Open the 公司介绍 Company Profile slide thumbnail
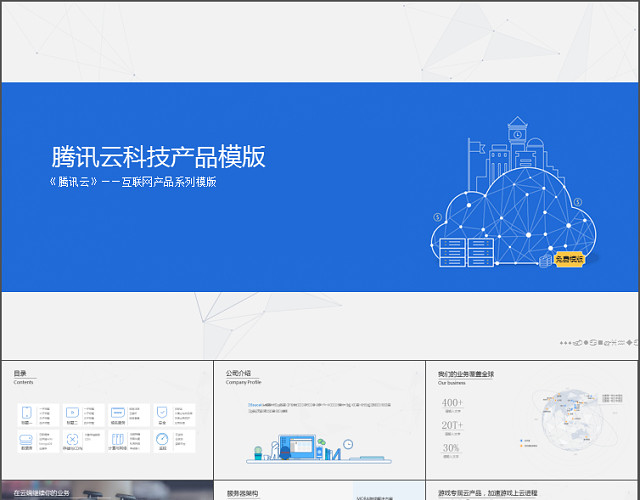The width and height of the screenshot is (640, 500). [x=320, y=420]
